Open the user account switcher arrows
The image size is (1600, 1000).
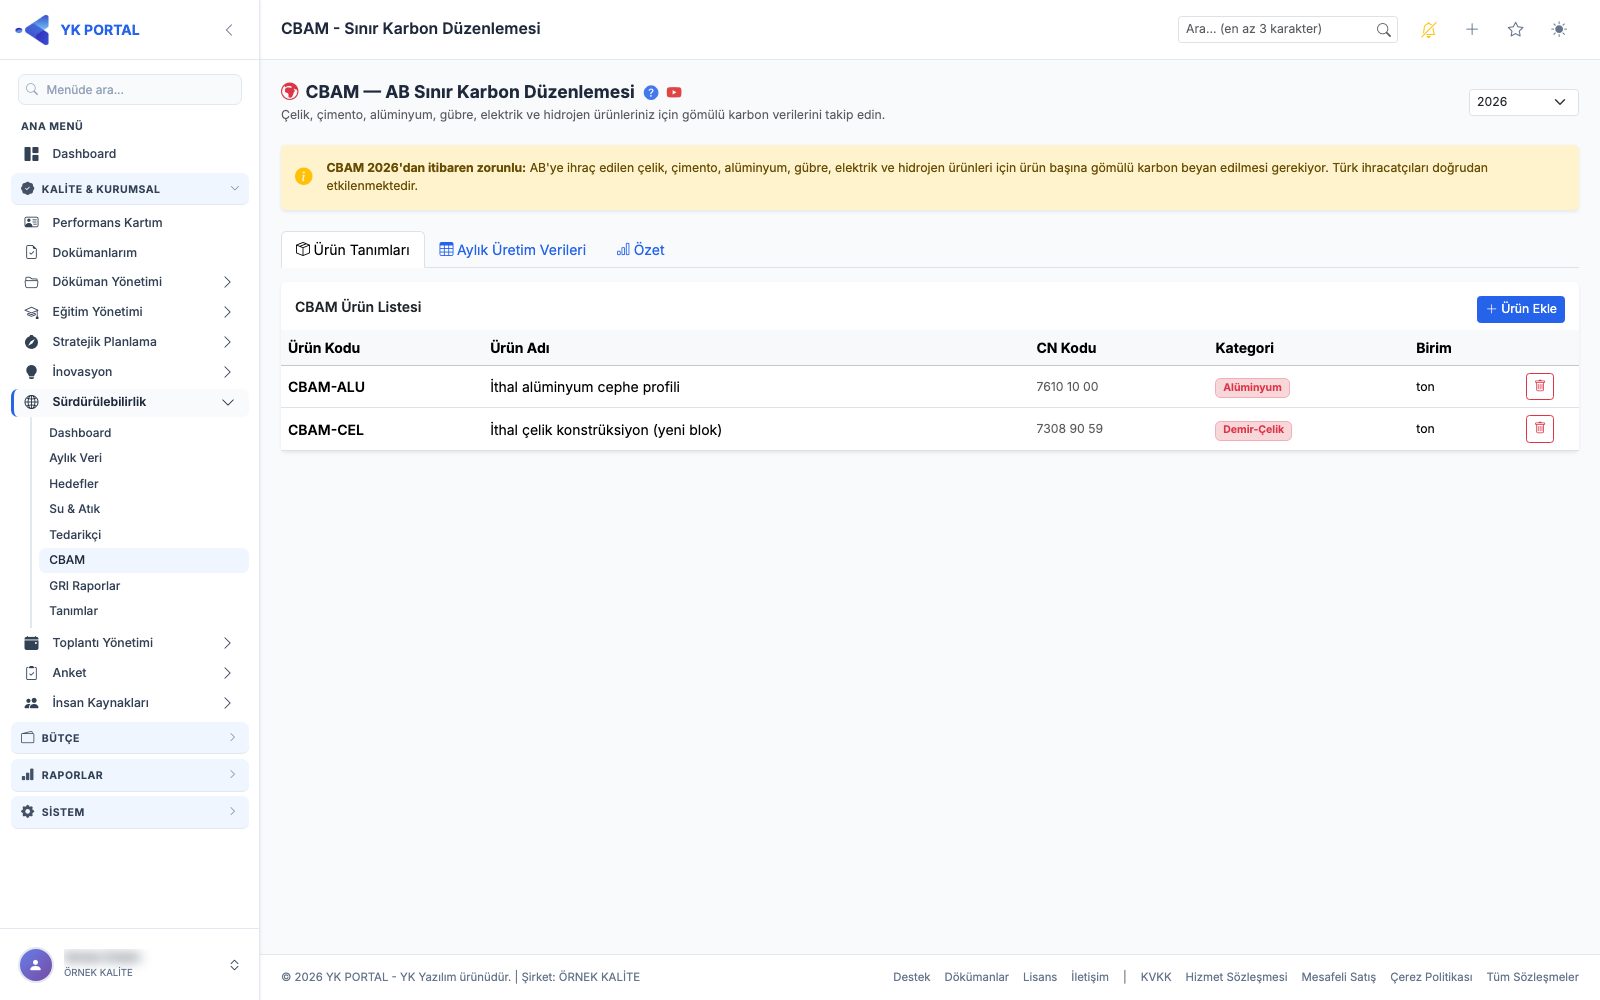(234, 965)
